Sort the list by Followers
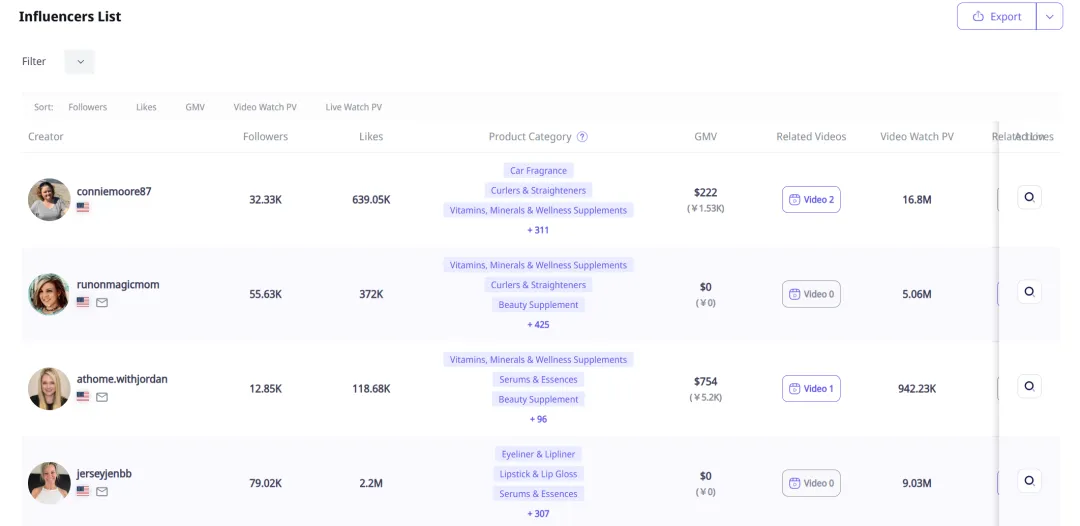This screenshot has width=1080, height=526. click(87, 107)
